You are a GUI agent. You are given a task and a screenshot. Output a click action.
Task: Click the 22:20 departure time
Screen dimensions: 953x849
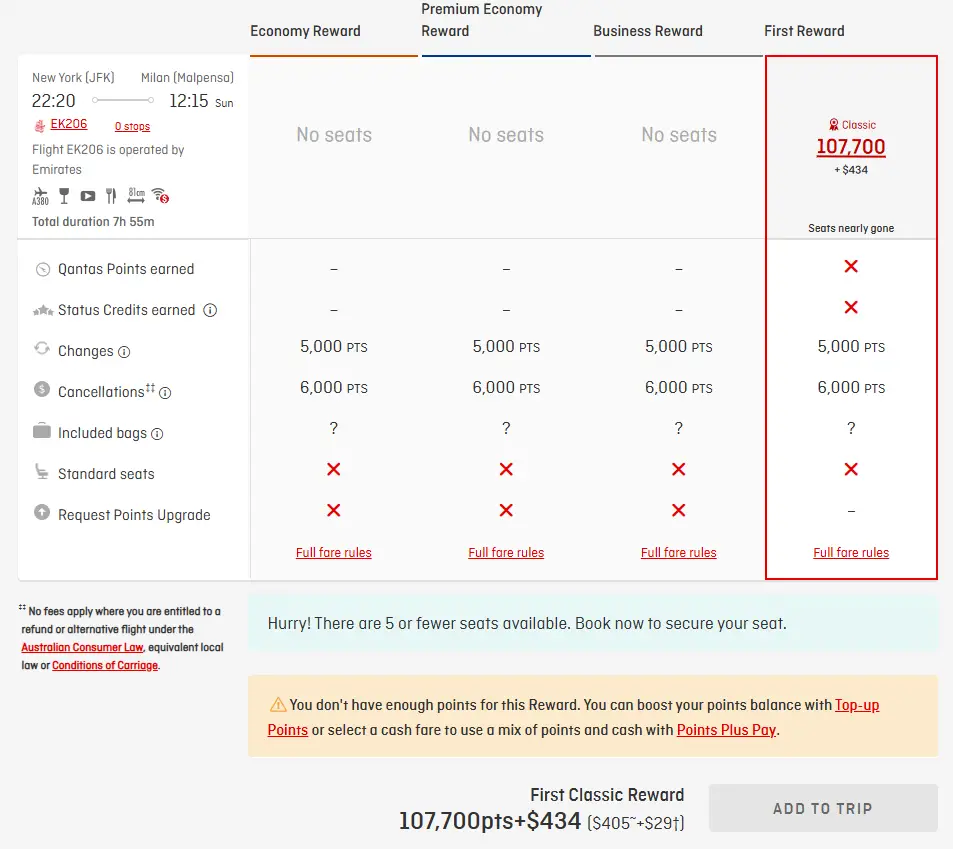pos(53,100)
